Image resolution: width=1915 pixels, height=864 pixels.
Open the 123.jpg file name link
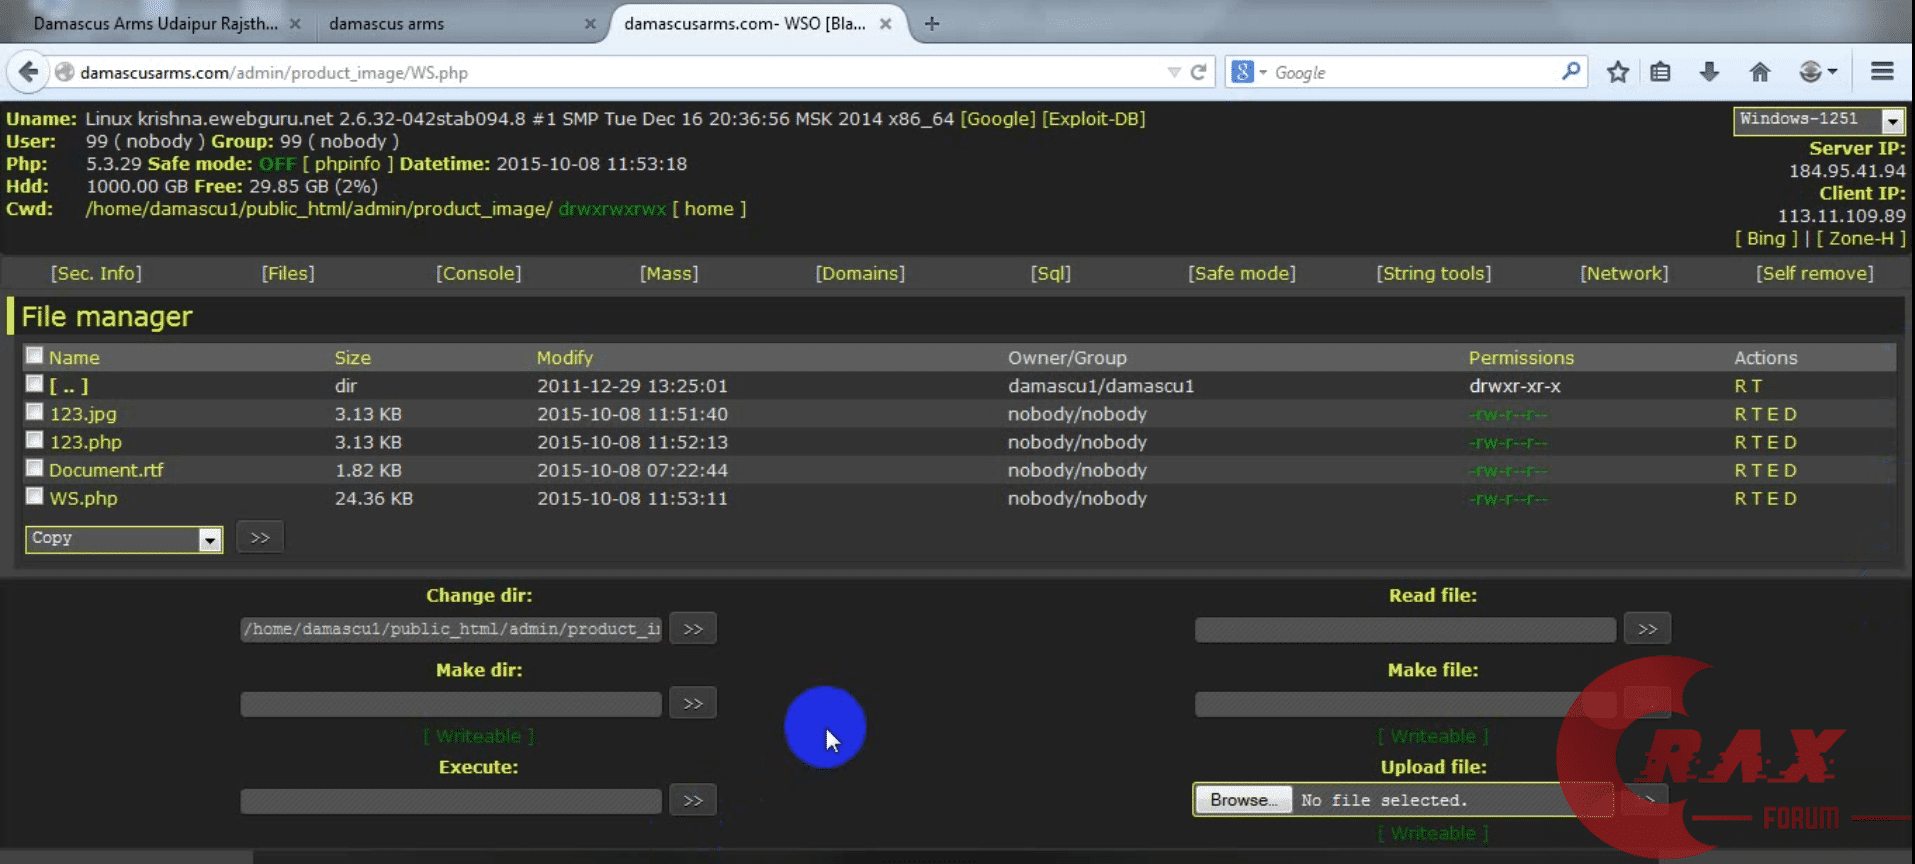83,413
